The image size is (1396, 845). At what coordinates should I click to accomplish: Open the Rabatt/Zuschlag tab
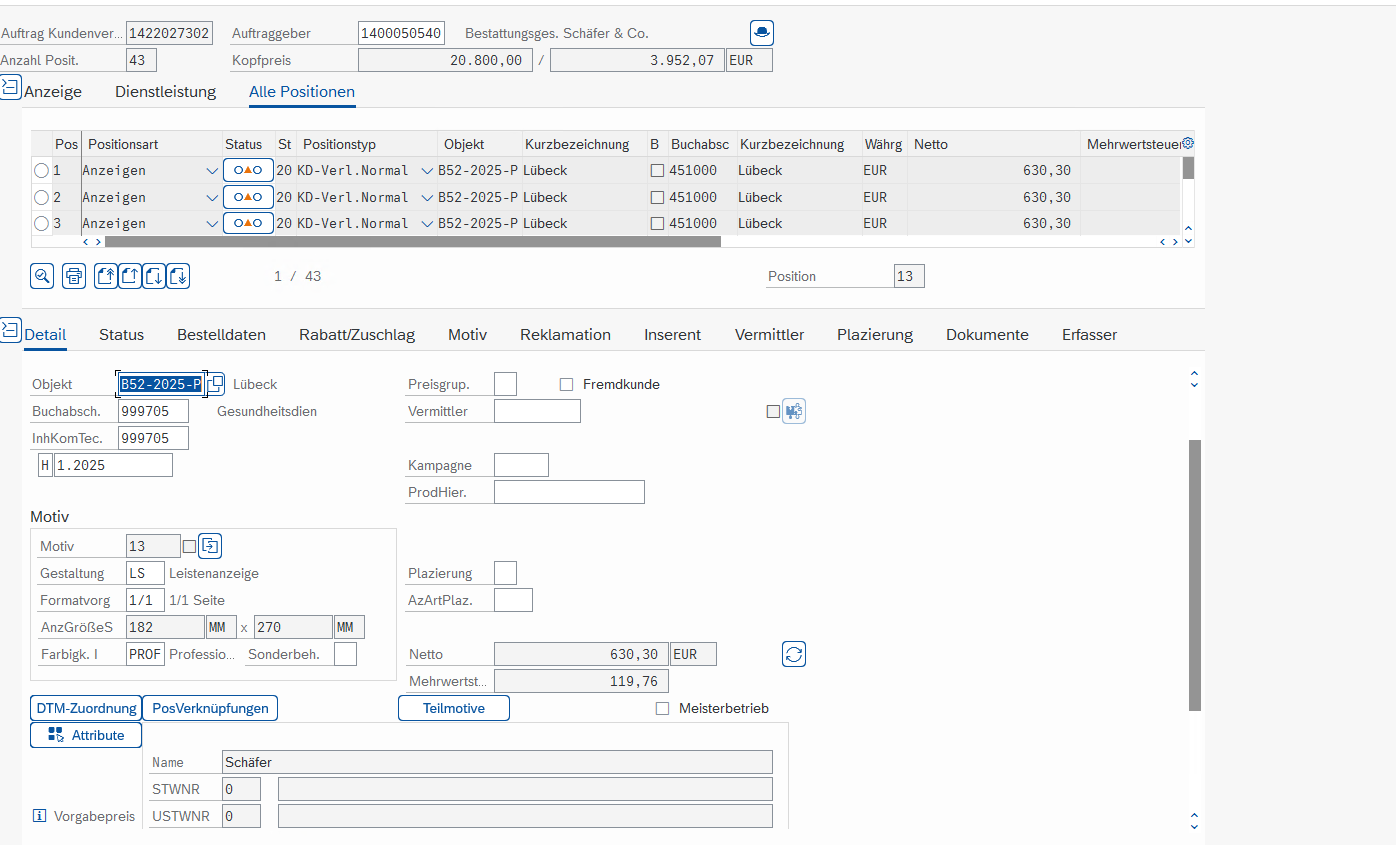pyautogui.click(x=357, y=335)
